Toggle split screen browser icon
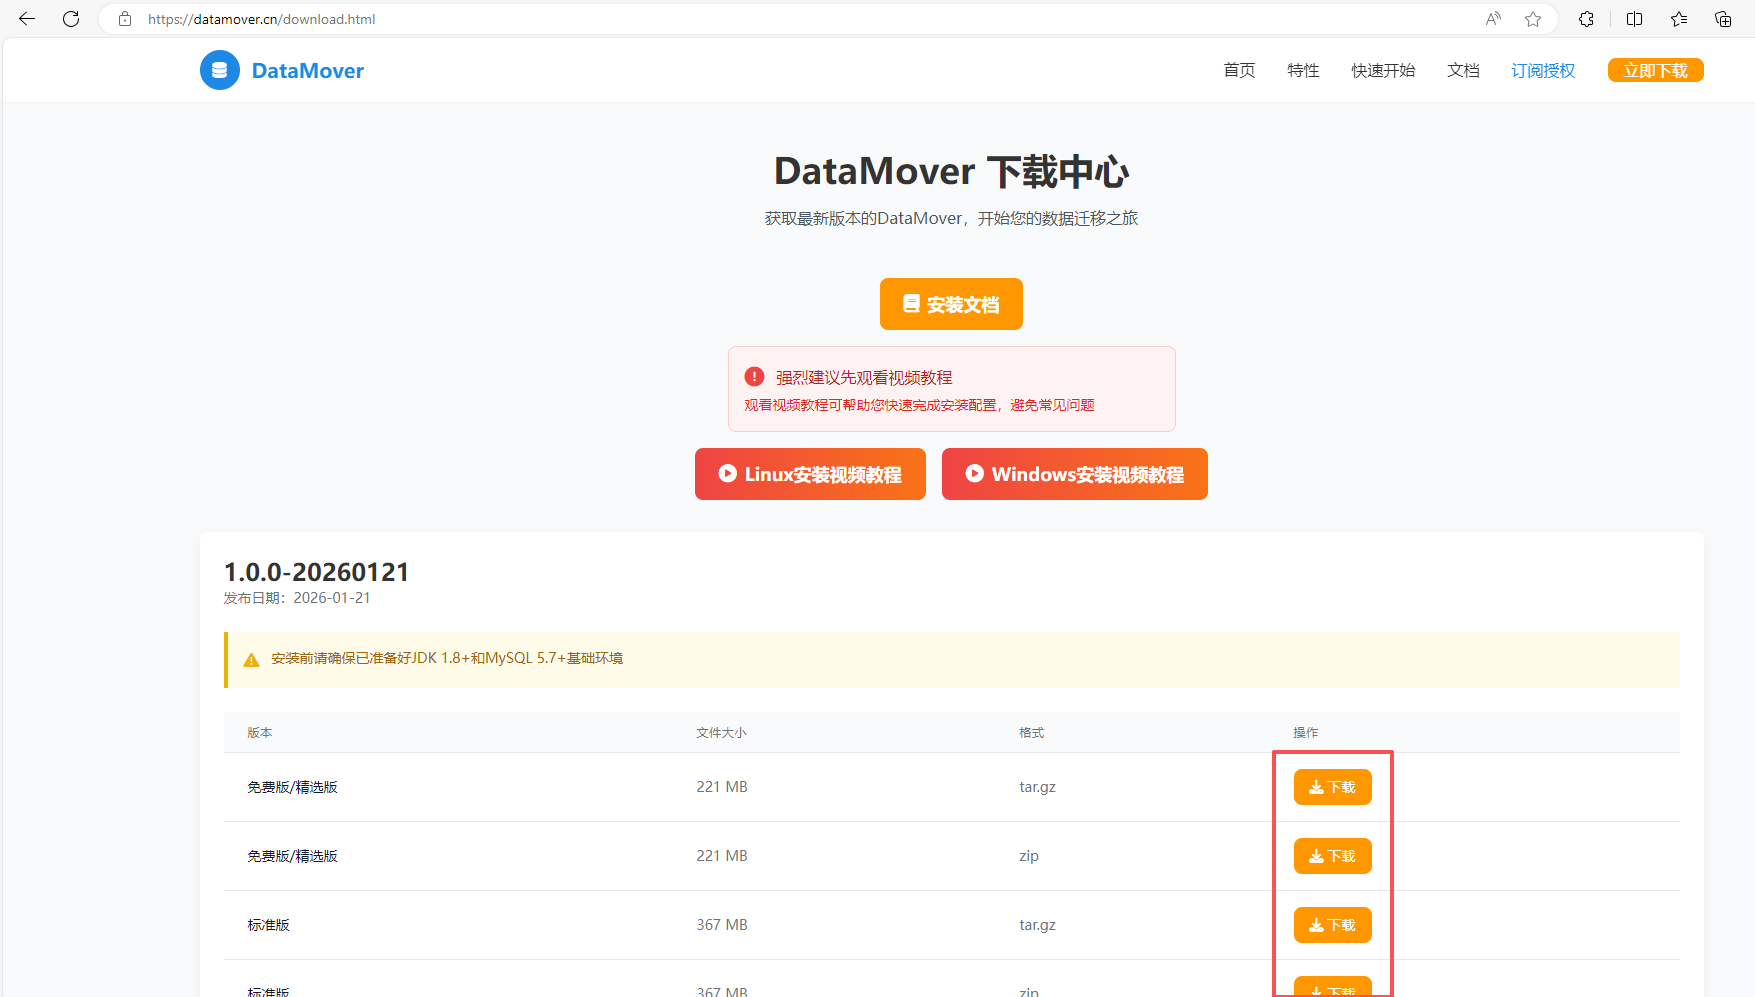1755x997 pixels. [x=1635, y=19]
